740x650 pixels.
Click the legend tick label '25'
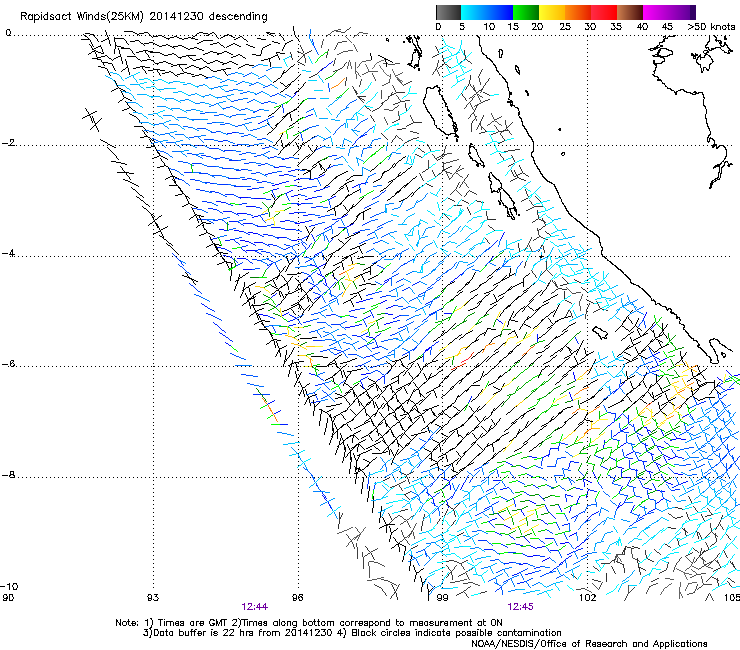[x=565, y=27]
